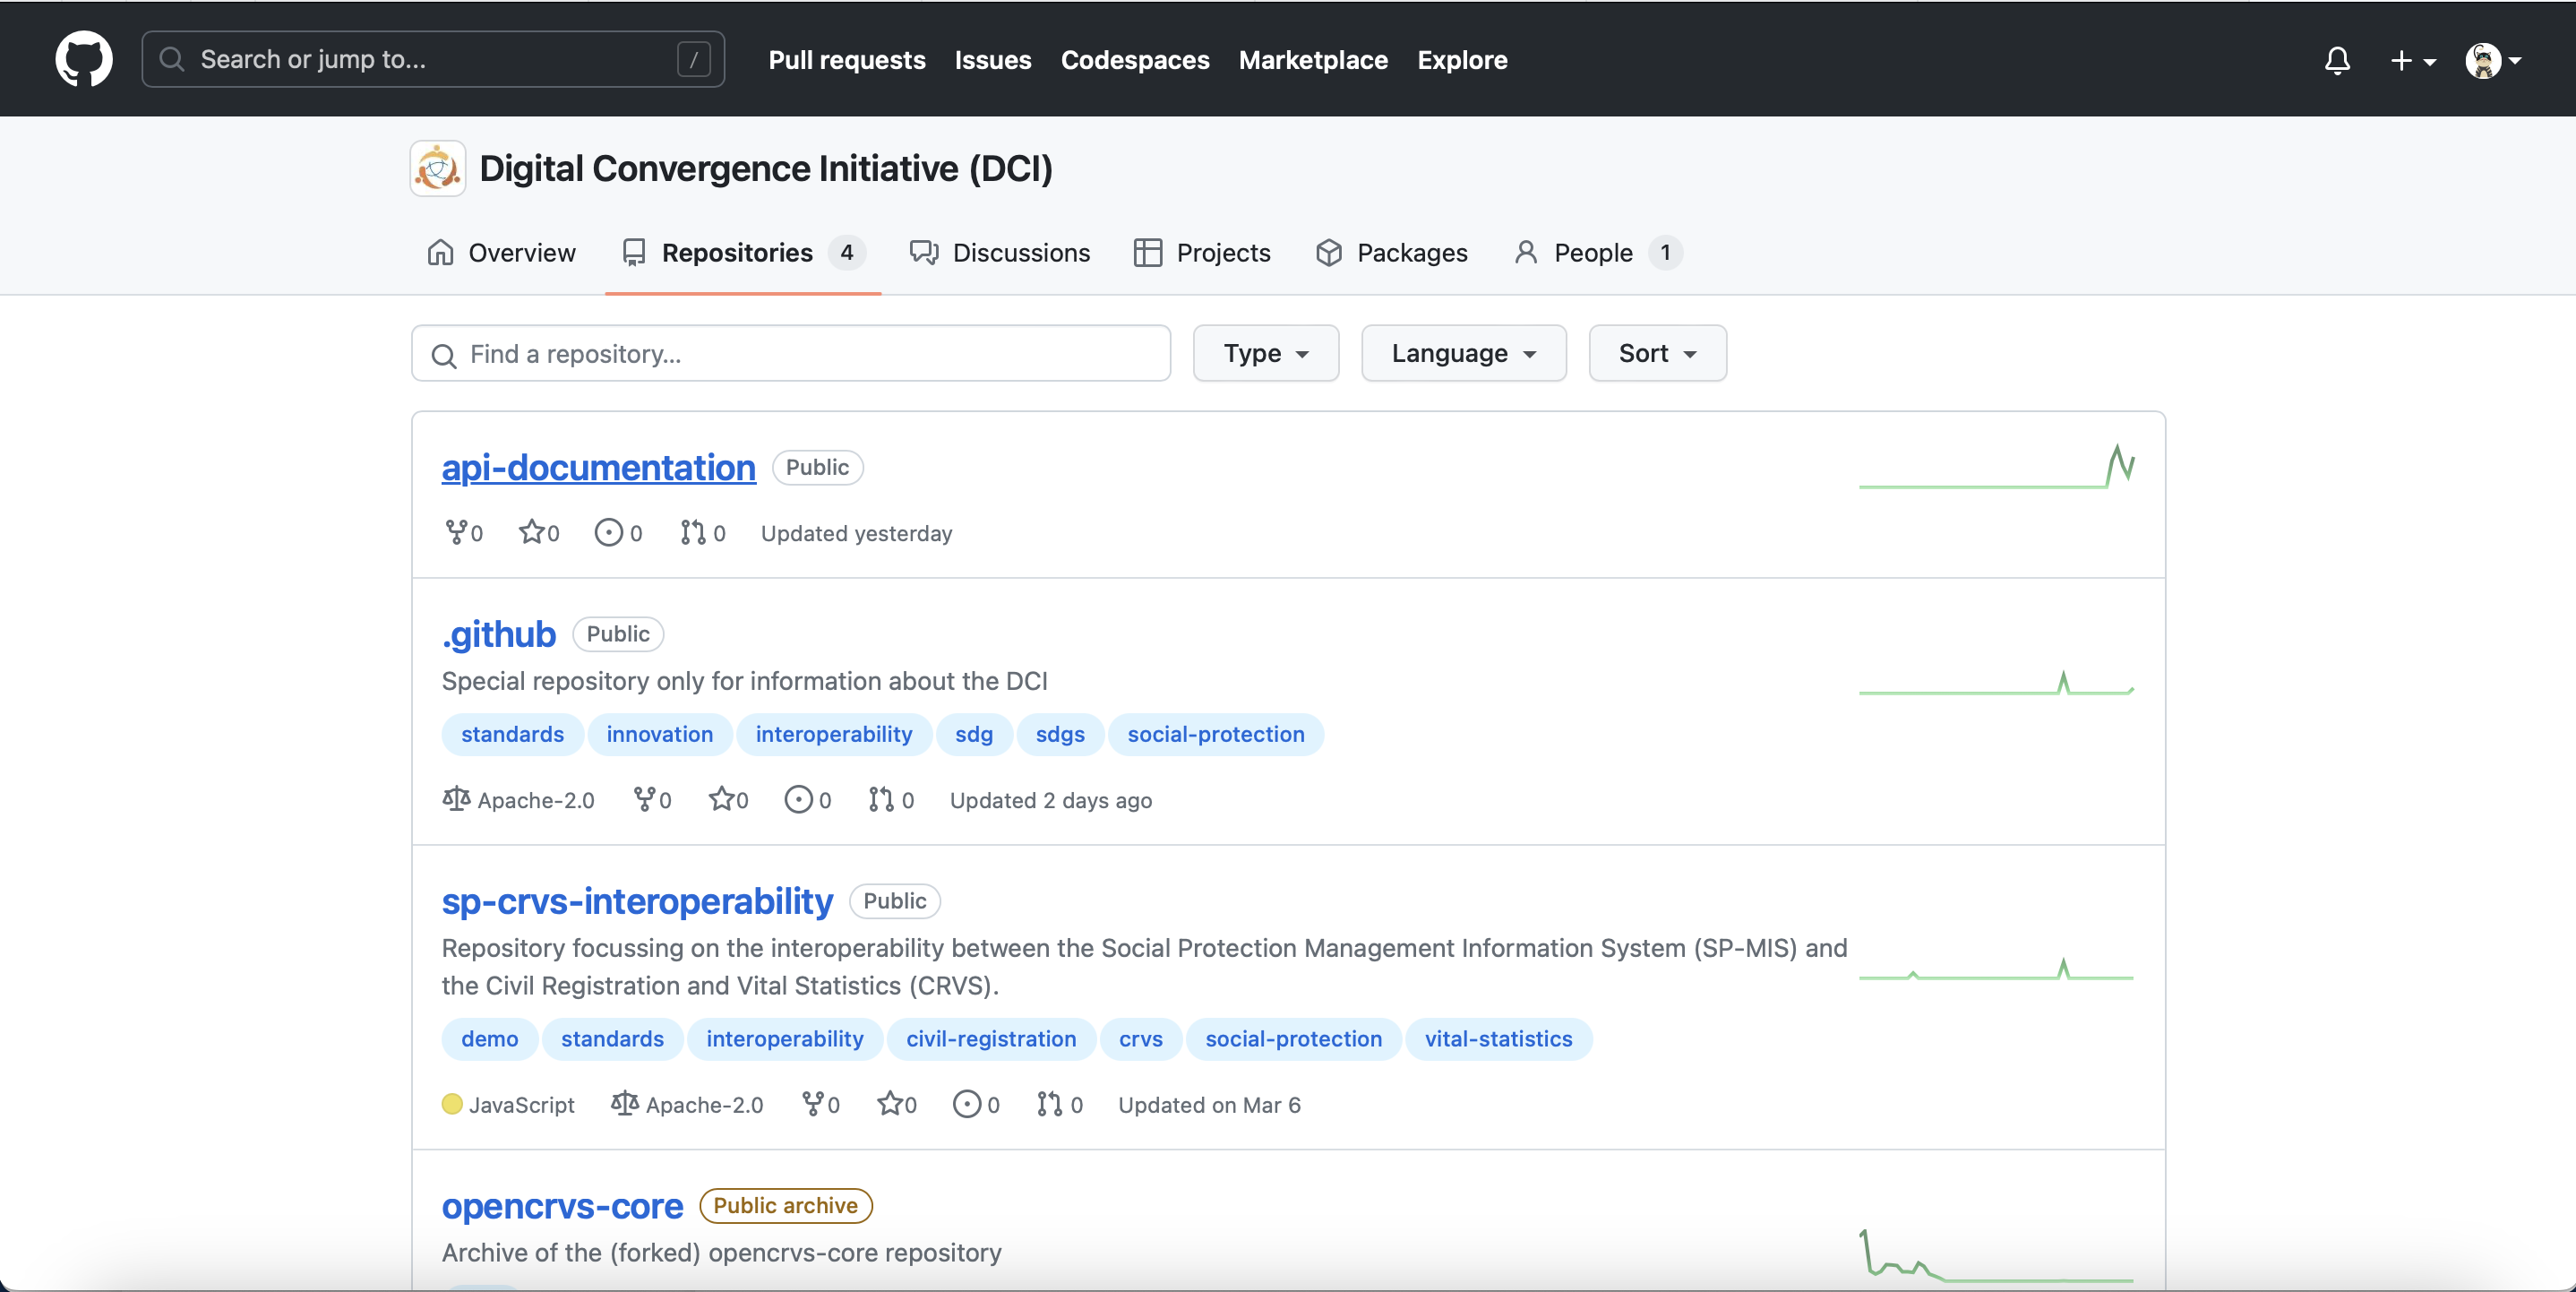Open the Marketplace navigation item
Viewport: 2576px width, 1292px height.
click(1313, 60)
